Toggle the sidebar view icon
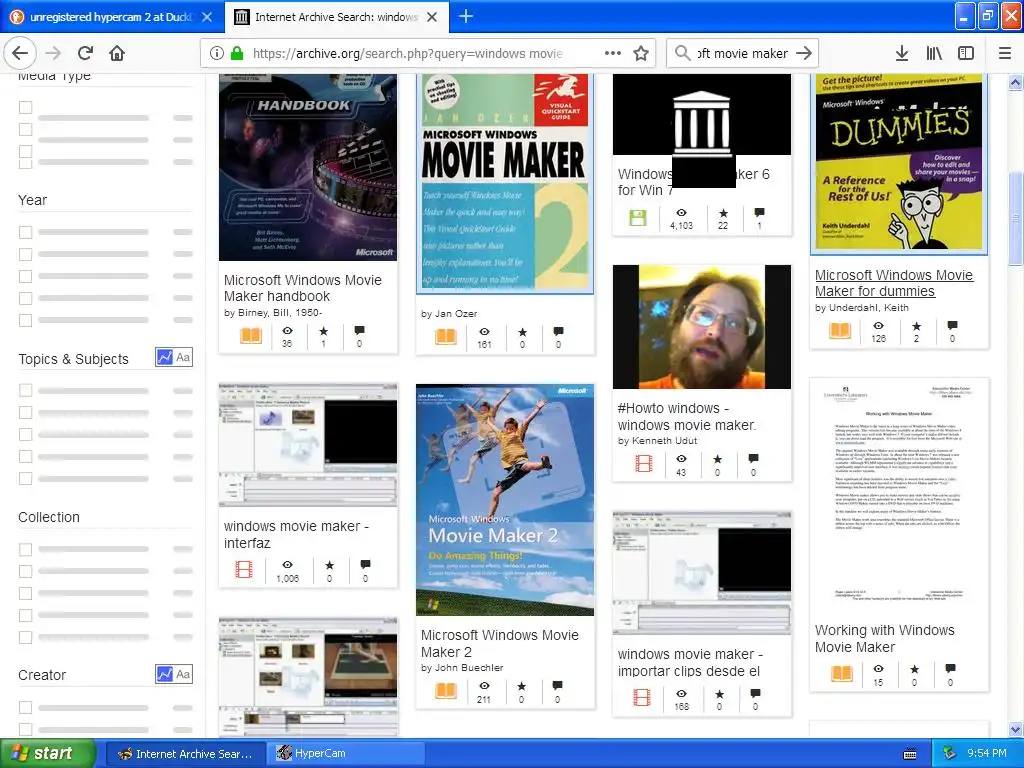Screen dimensions: 1024x768 966,54
